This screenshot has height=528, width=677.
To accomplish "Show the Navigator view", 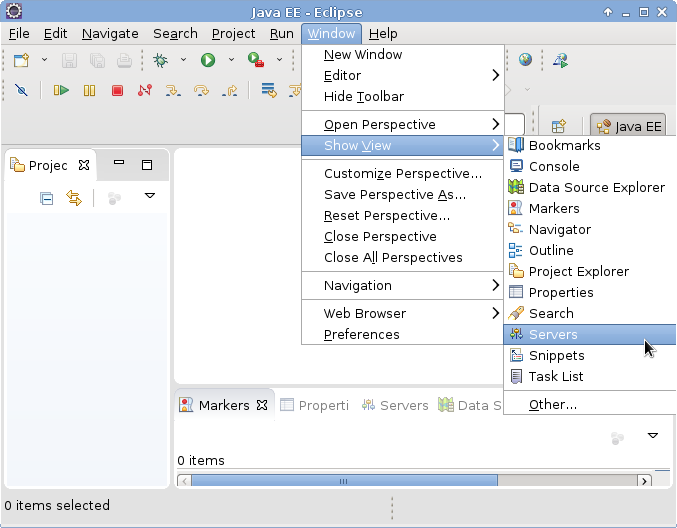I will pyautogui.click(x=590, y=230).
